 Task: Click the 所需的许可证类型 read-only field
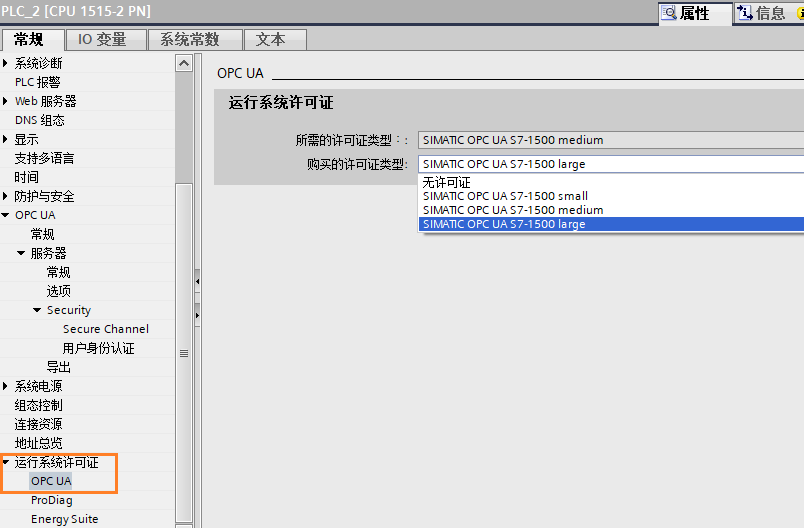click(x=611, y=140)
